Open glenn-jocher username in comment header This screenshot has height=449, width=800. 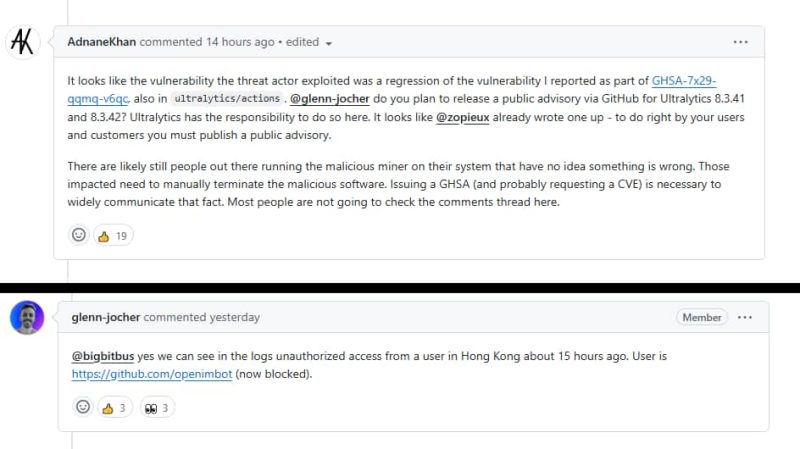[106, 317]
